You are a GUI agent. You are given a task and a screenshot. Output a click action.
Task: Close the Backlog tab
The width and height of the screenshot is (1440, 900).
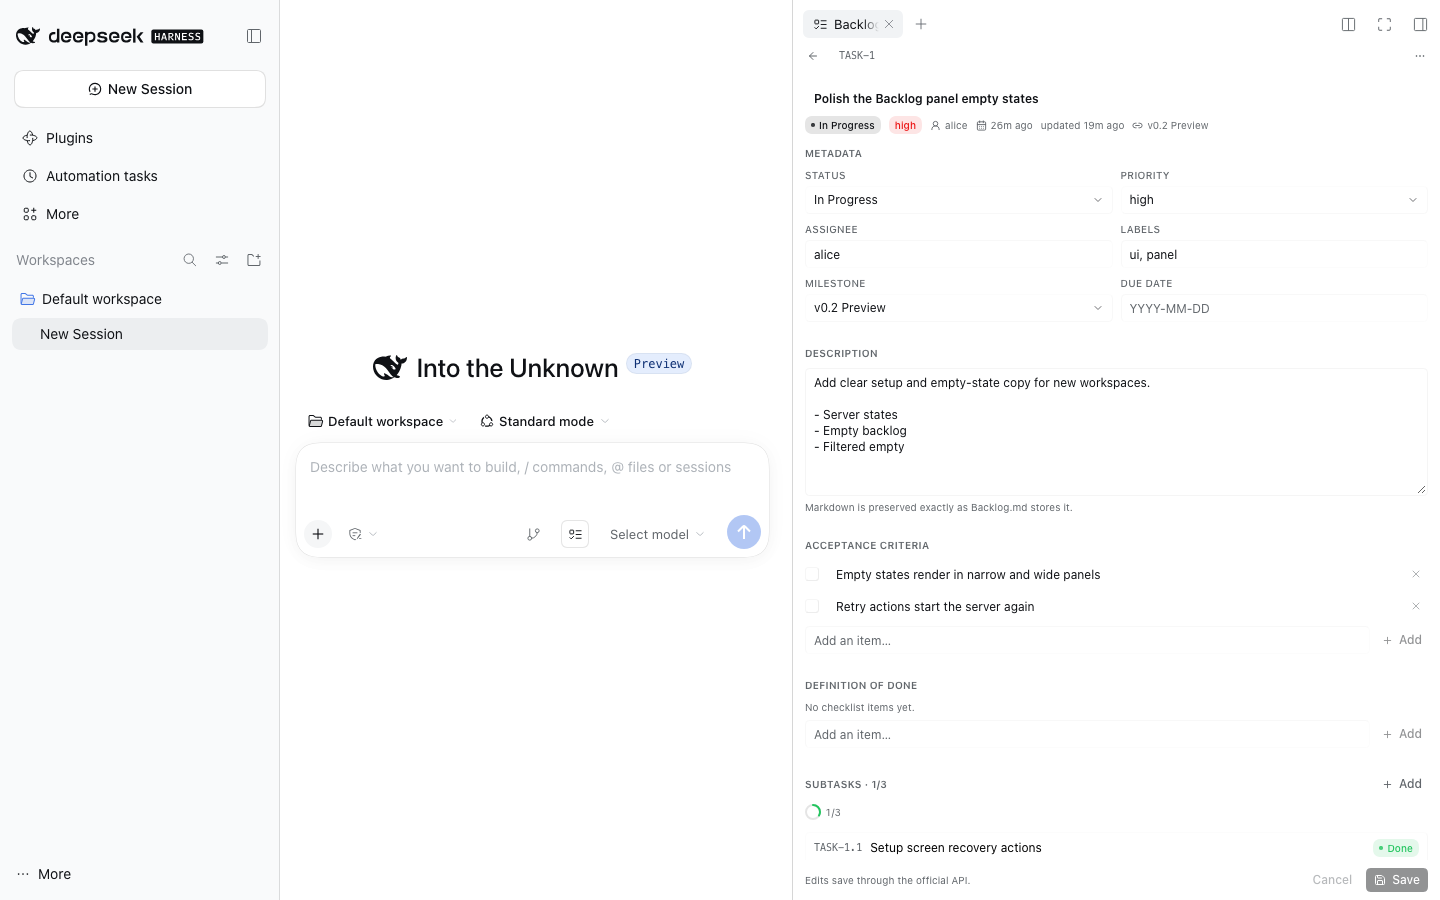pos(889,24)
